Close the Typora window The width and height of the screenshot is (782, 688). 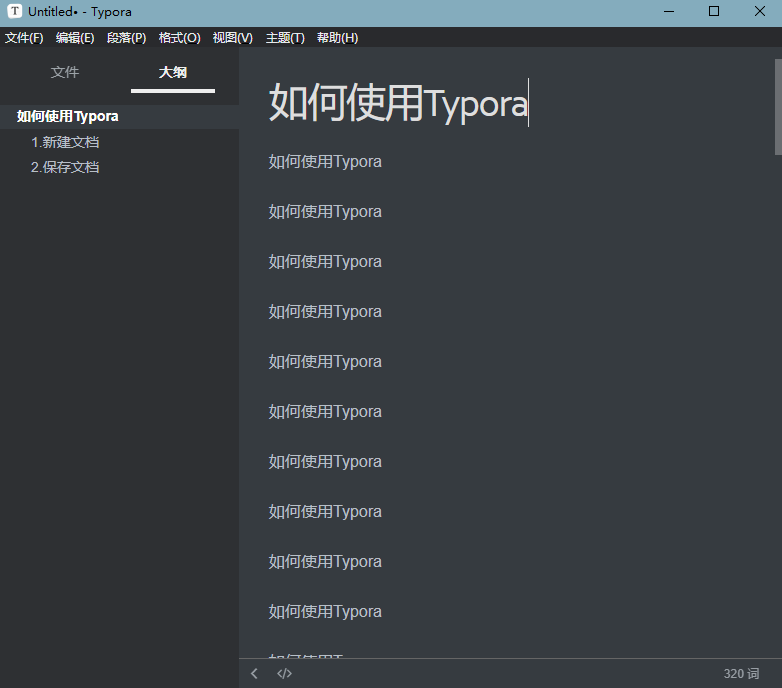760,11
